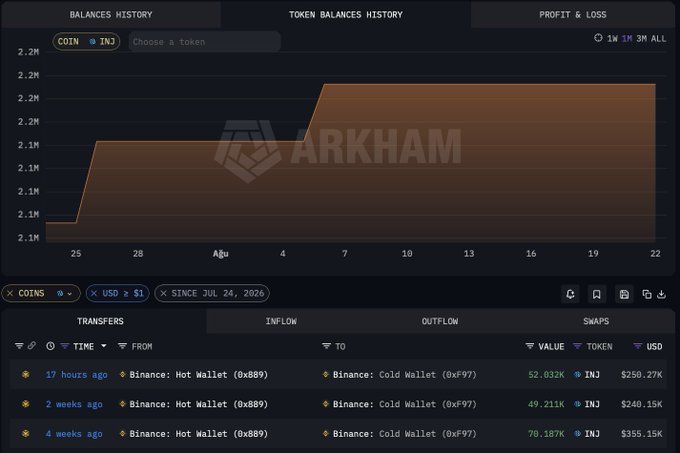Click the $240.15K USD amount
The image size is (680, 453).
coord(641,404)
